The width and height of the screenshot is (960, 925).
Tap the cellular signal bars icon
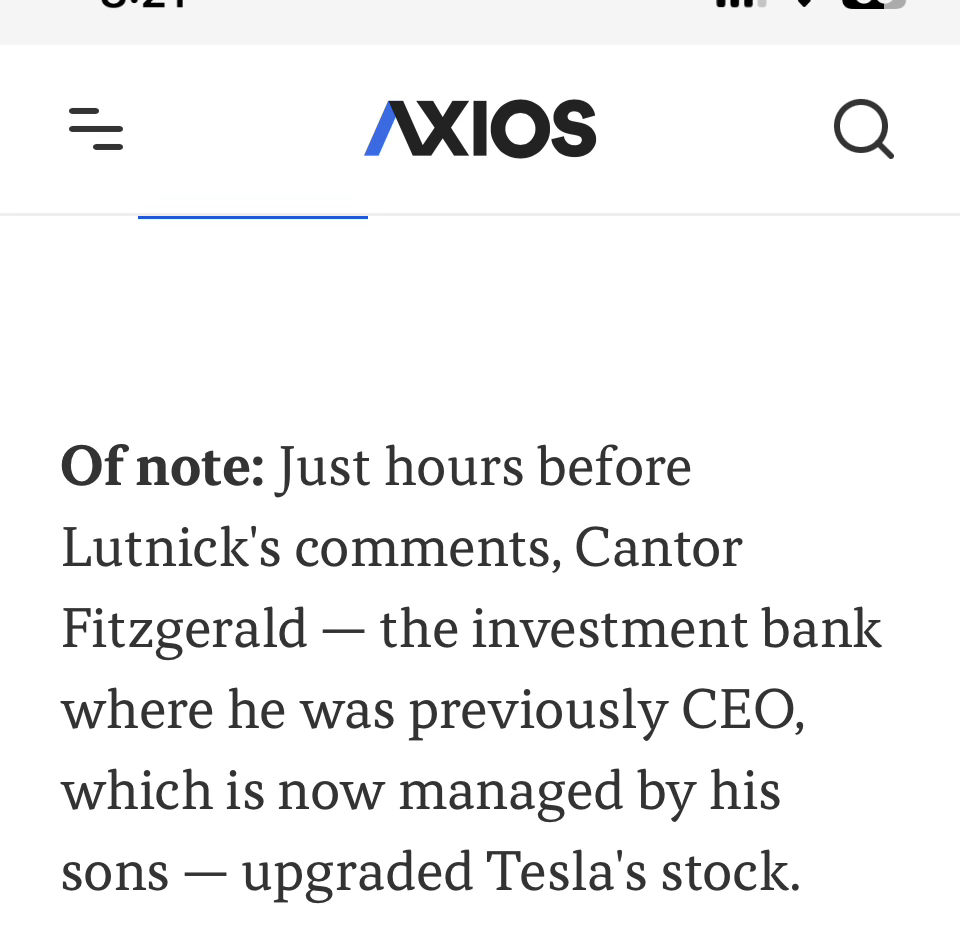tap(741, 5)
